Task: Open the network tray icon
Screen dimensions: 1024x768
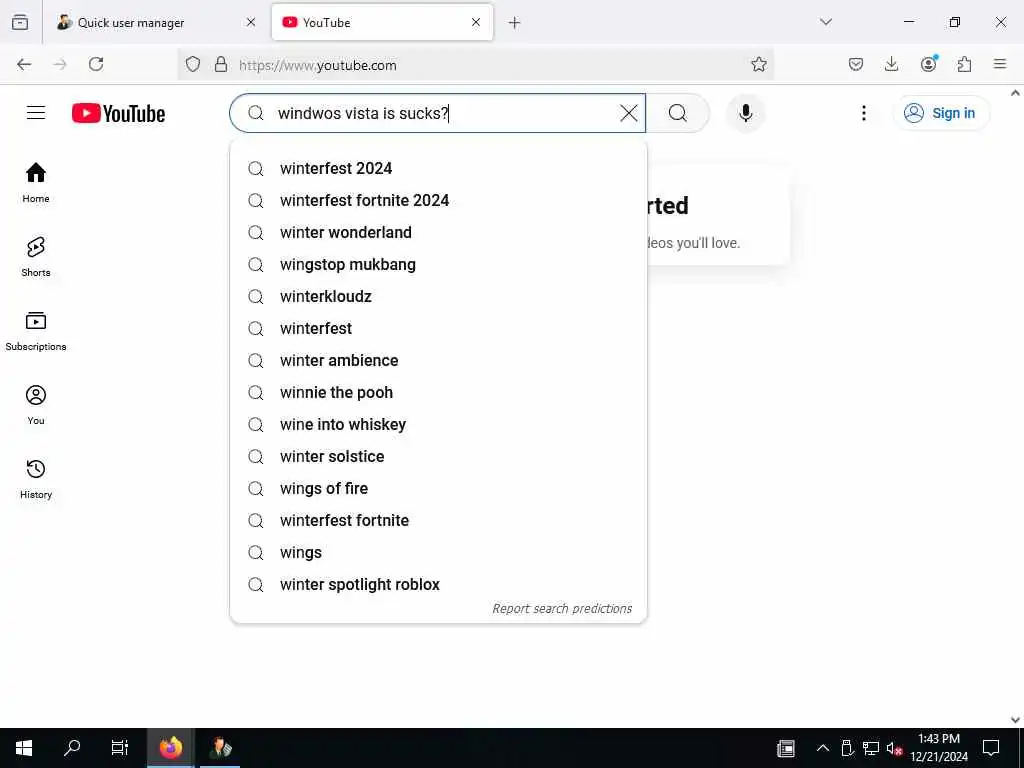Action: point(871,748)
